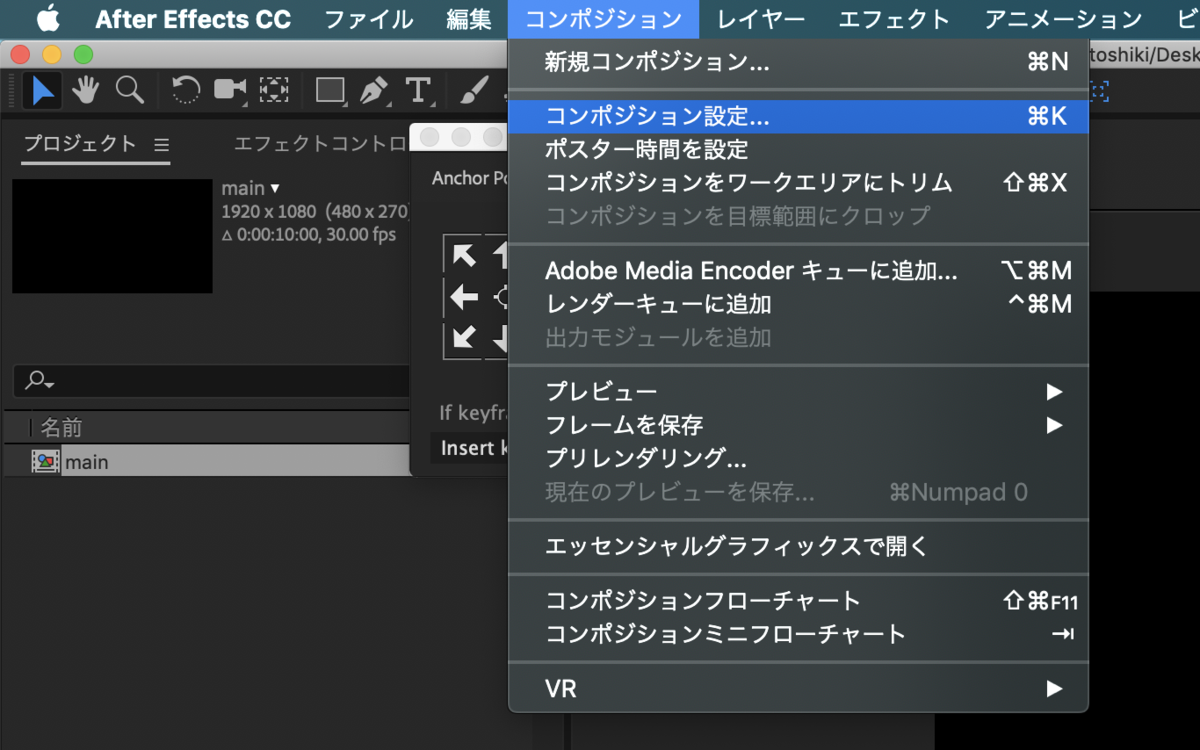Select the Zoom magnifier tool
Viewport: 1200px width, 750px height.
click(130, 91)
